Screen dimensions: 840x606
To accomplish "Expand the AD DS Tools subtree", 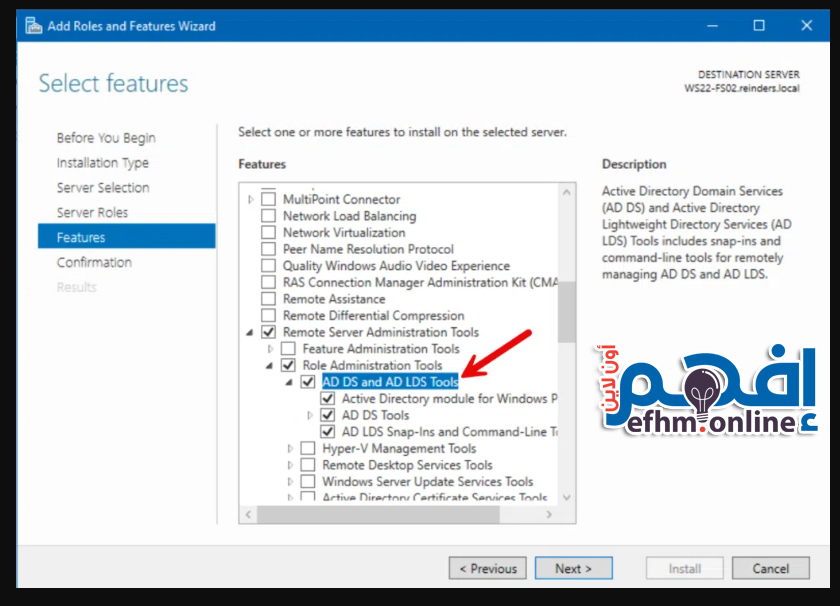I will [x=310, y=415].
